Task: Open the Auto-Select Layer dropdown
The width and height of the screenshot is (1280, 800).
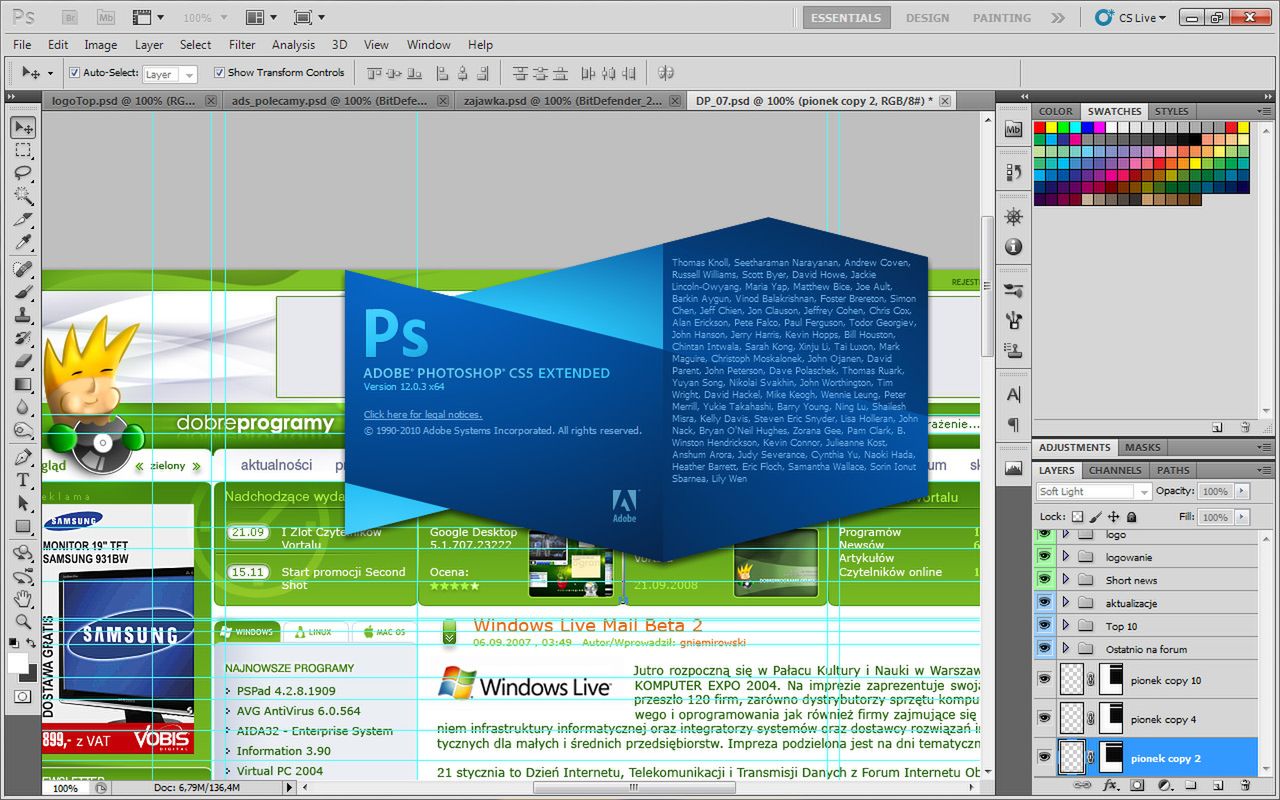Action: (170, 74)
